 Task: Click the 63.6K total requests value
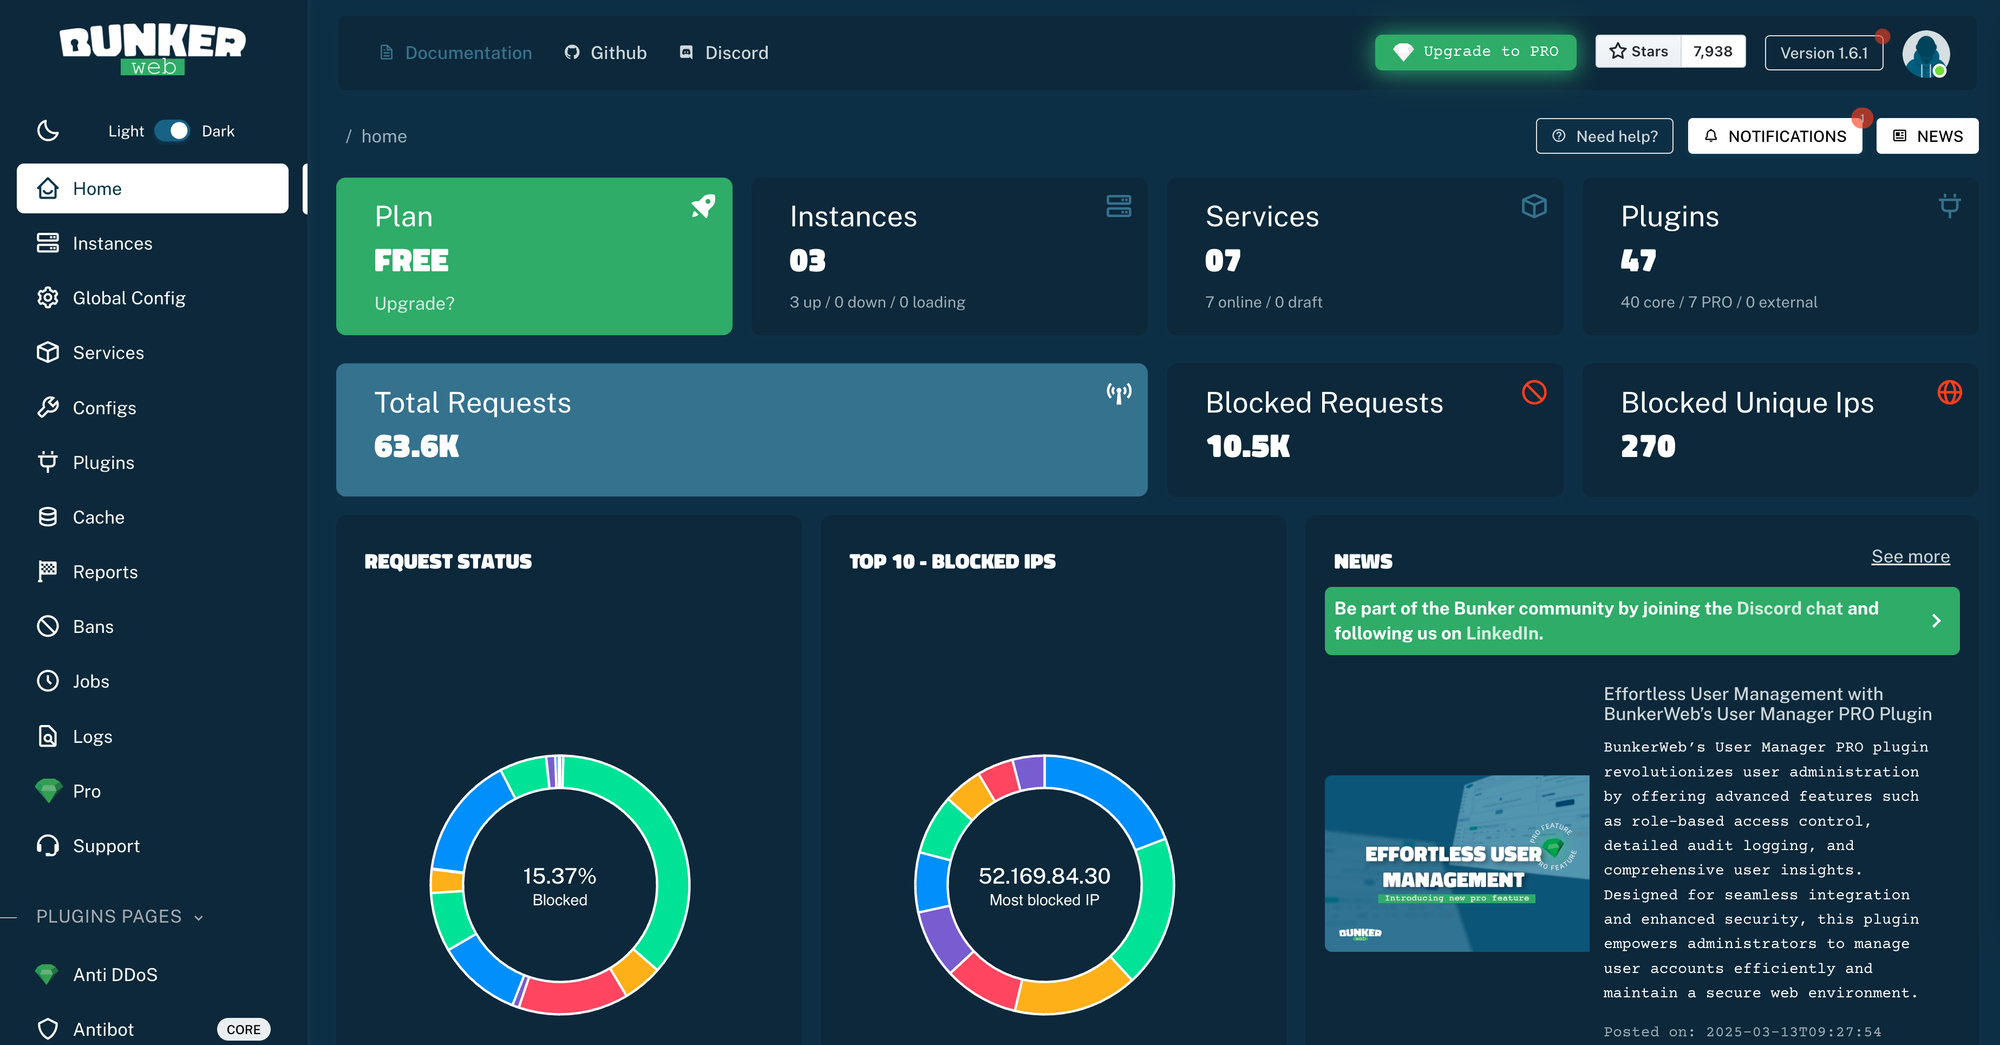tap(417, 446)
